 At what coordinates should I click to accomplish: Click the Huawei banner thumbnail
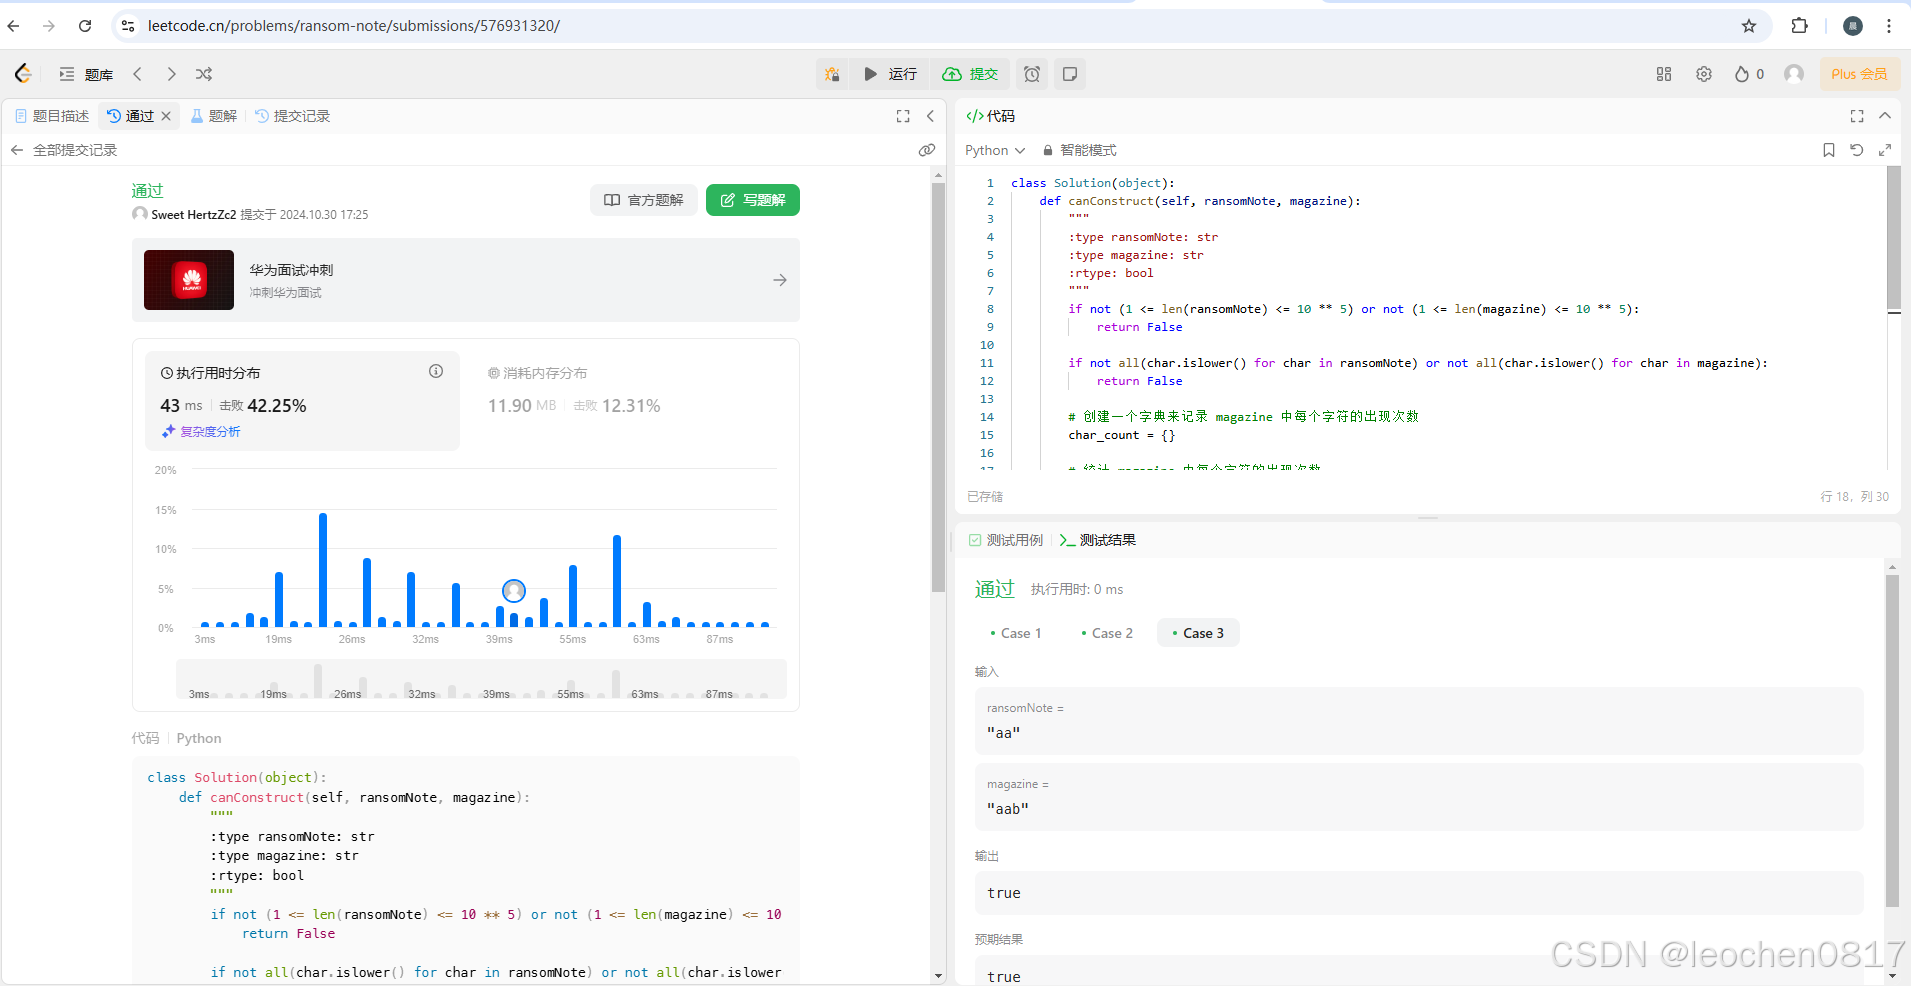(x=189, y=280)
